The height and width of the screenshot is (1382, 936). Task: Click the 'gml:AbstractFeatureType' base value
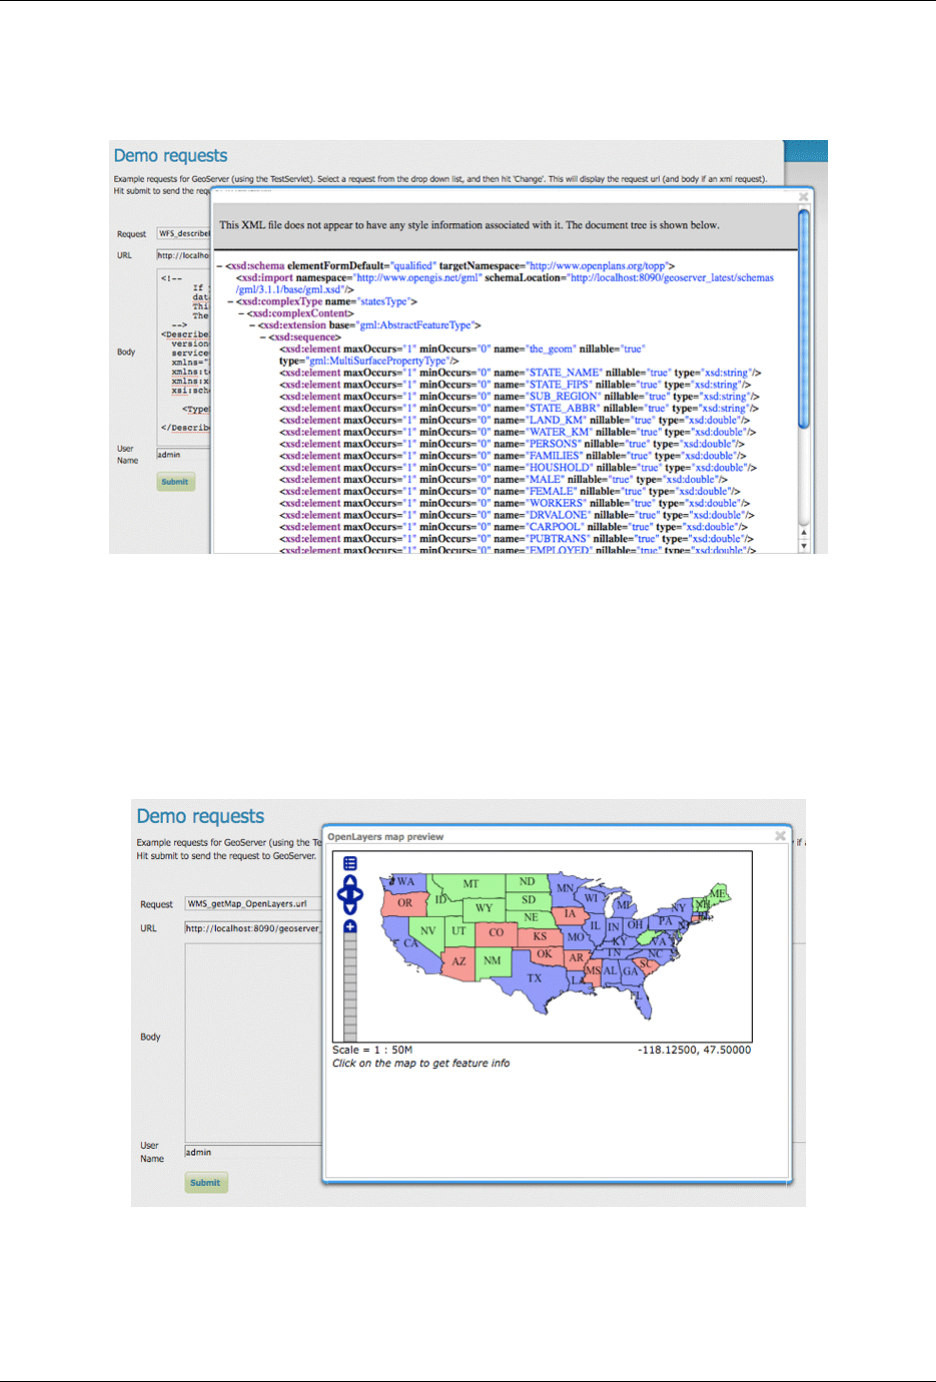tap(415, 325)
